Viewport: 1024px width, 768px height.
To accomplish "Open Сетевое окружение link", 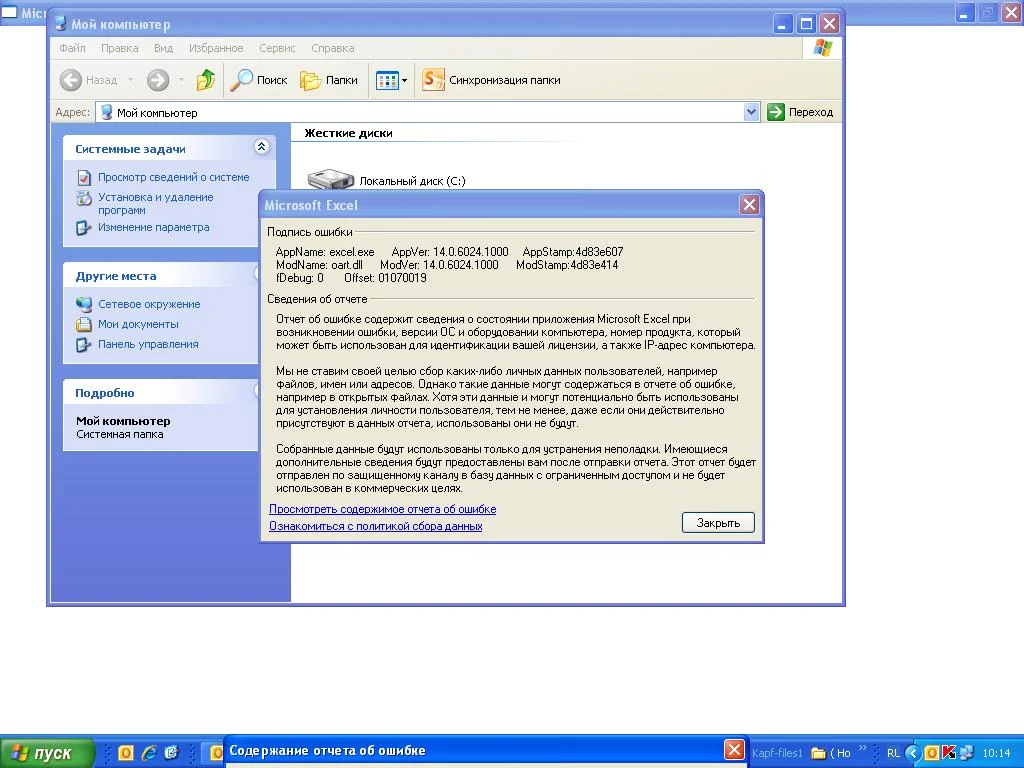I will click(x=149, y=304).
